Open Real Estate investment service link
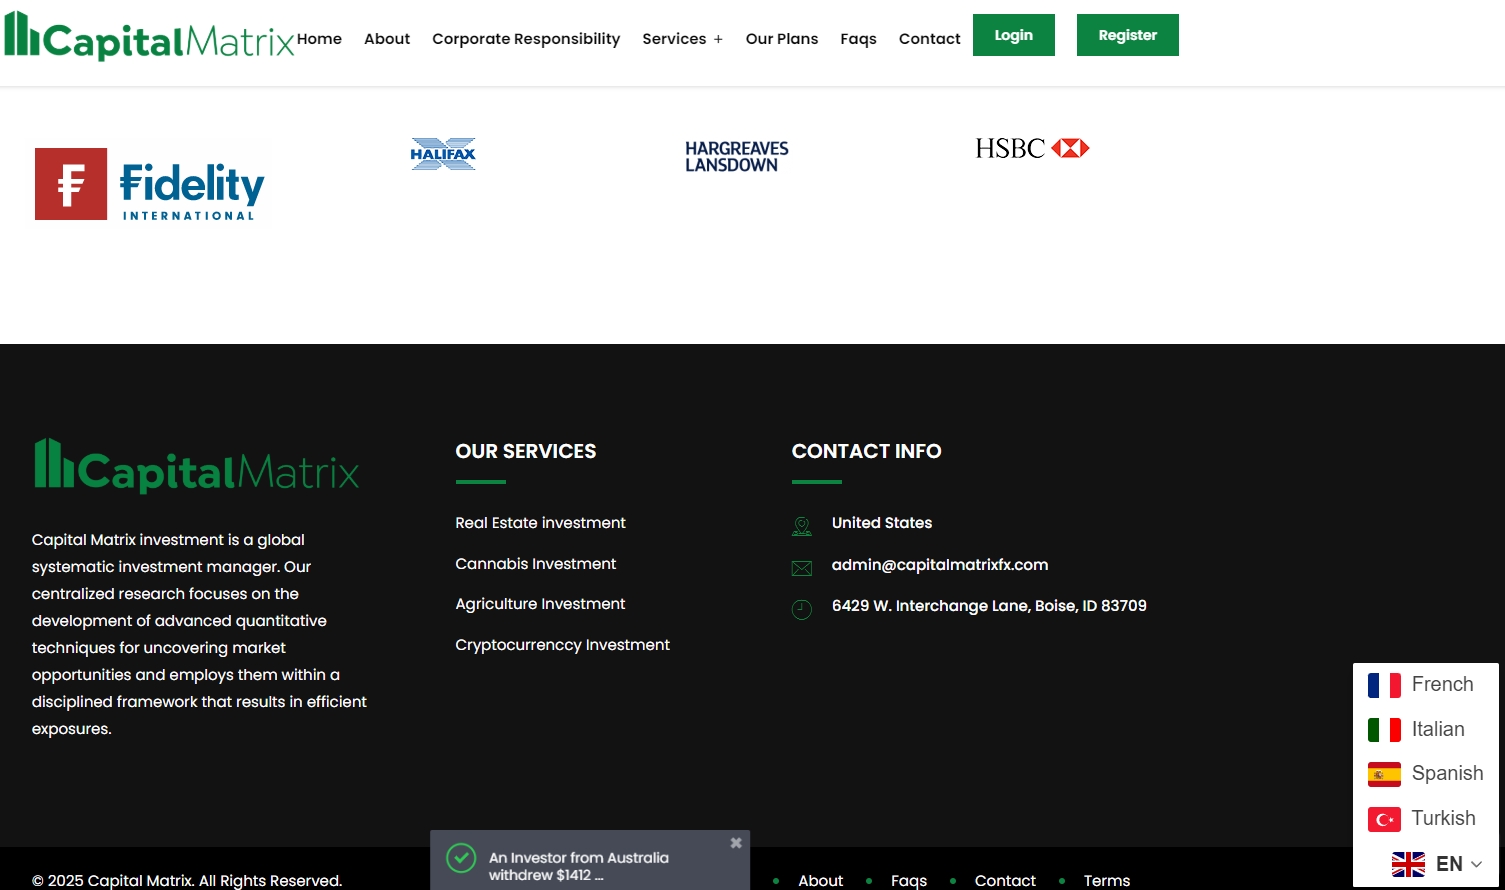 541,523
